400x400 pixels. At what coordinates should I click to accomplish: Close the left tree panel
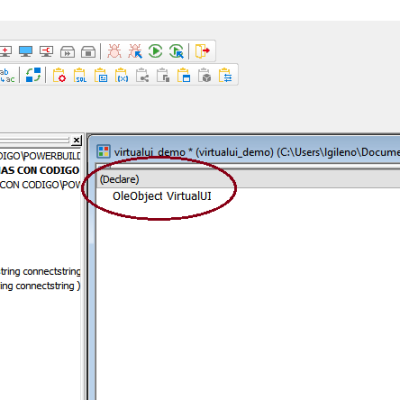pyautogui.click(x=76, y=140)
